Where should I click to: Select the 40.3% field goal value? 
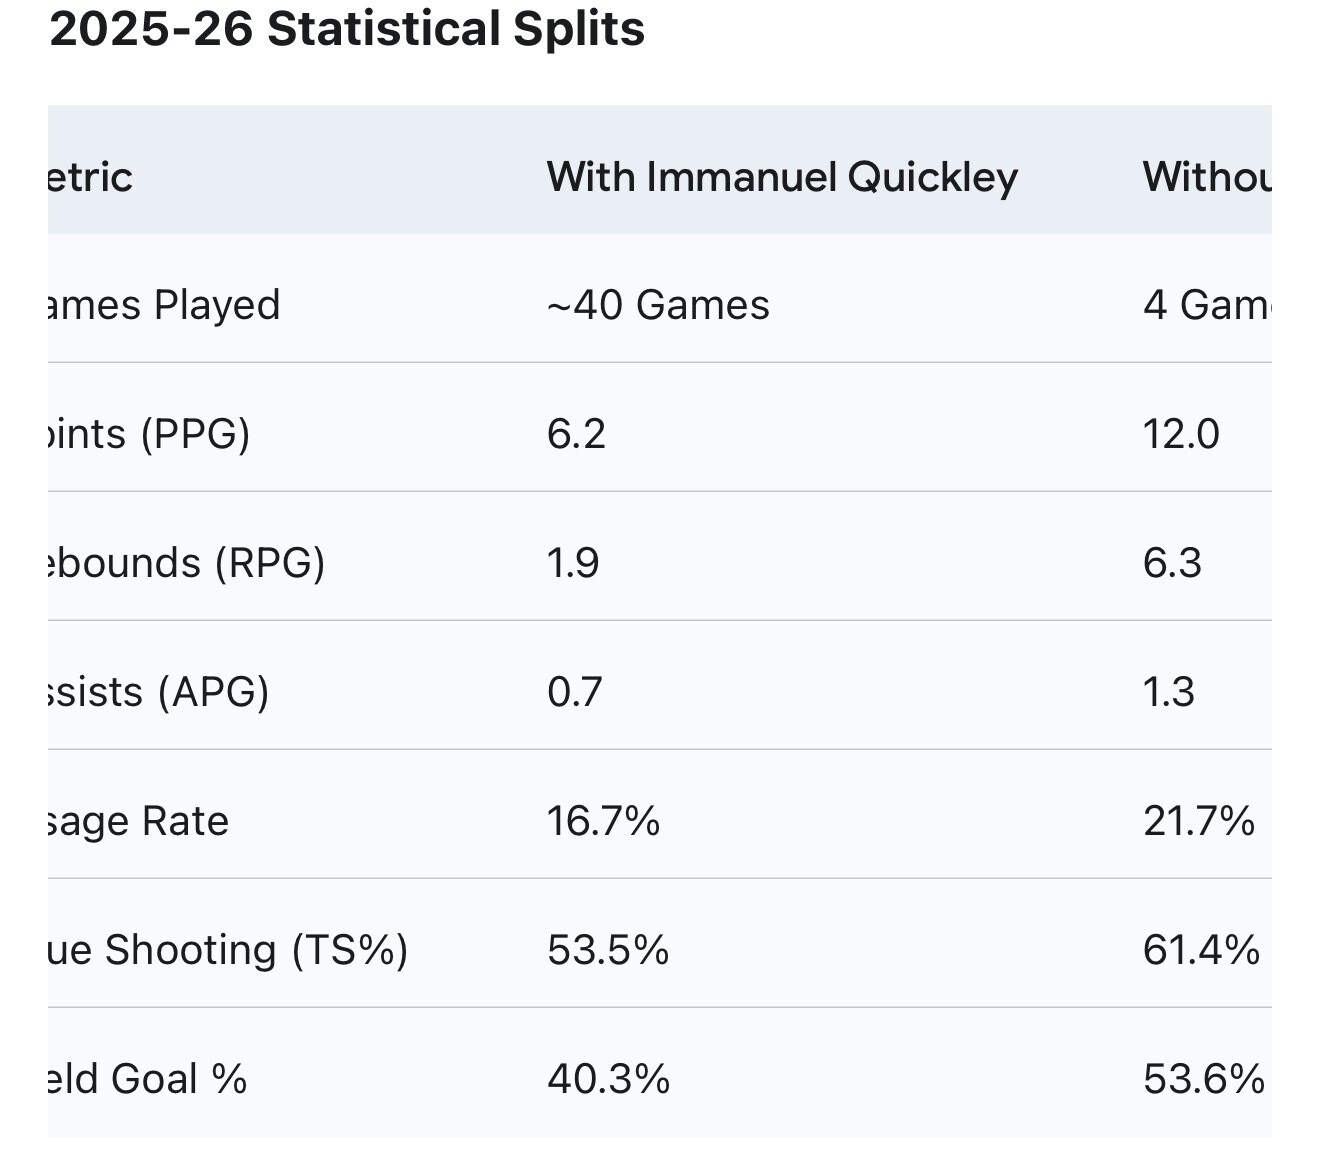(608, 1079)
